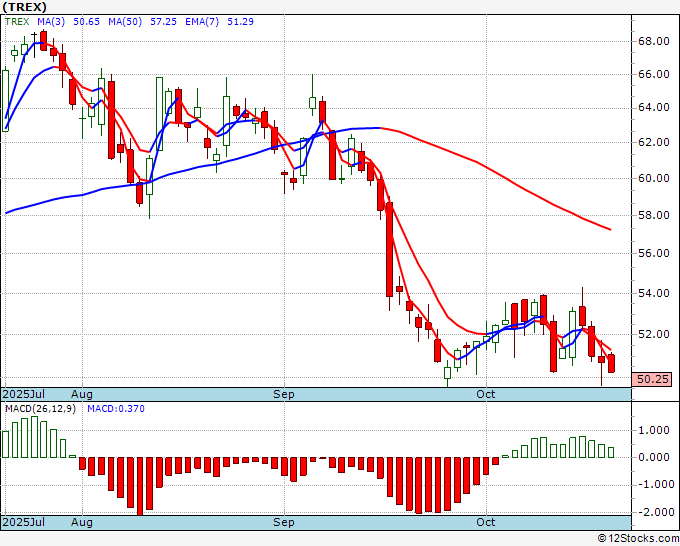Click Sep on price chart date axis

(x=284, y=394)
